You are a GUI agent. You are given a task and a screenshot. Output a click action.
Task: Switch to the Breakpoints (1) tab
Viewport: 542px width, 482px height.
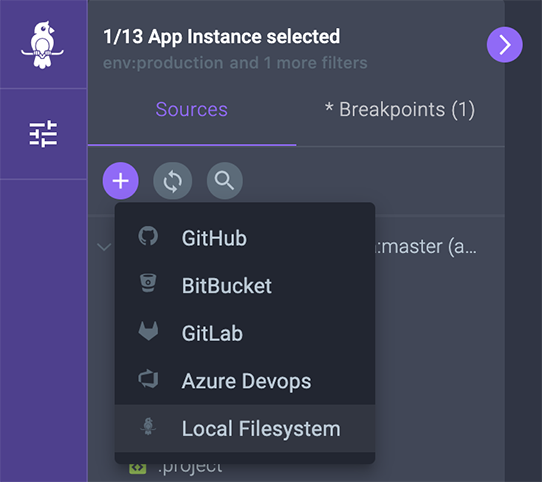pyautogui.click(x=400, y=110)
